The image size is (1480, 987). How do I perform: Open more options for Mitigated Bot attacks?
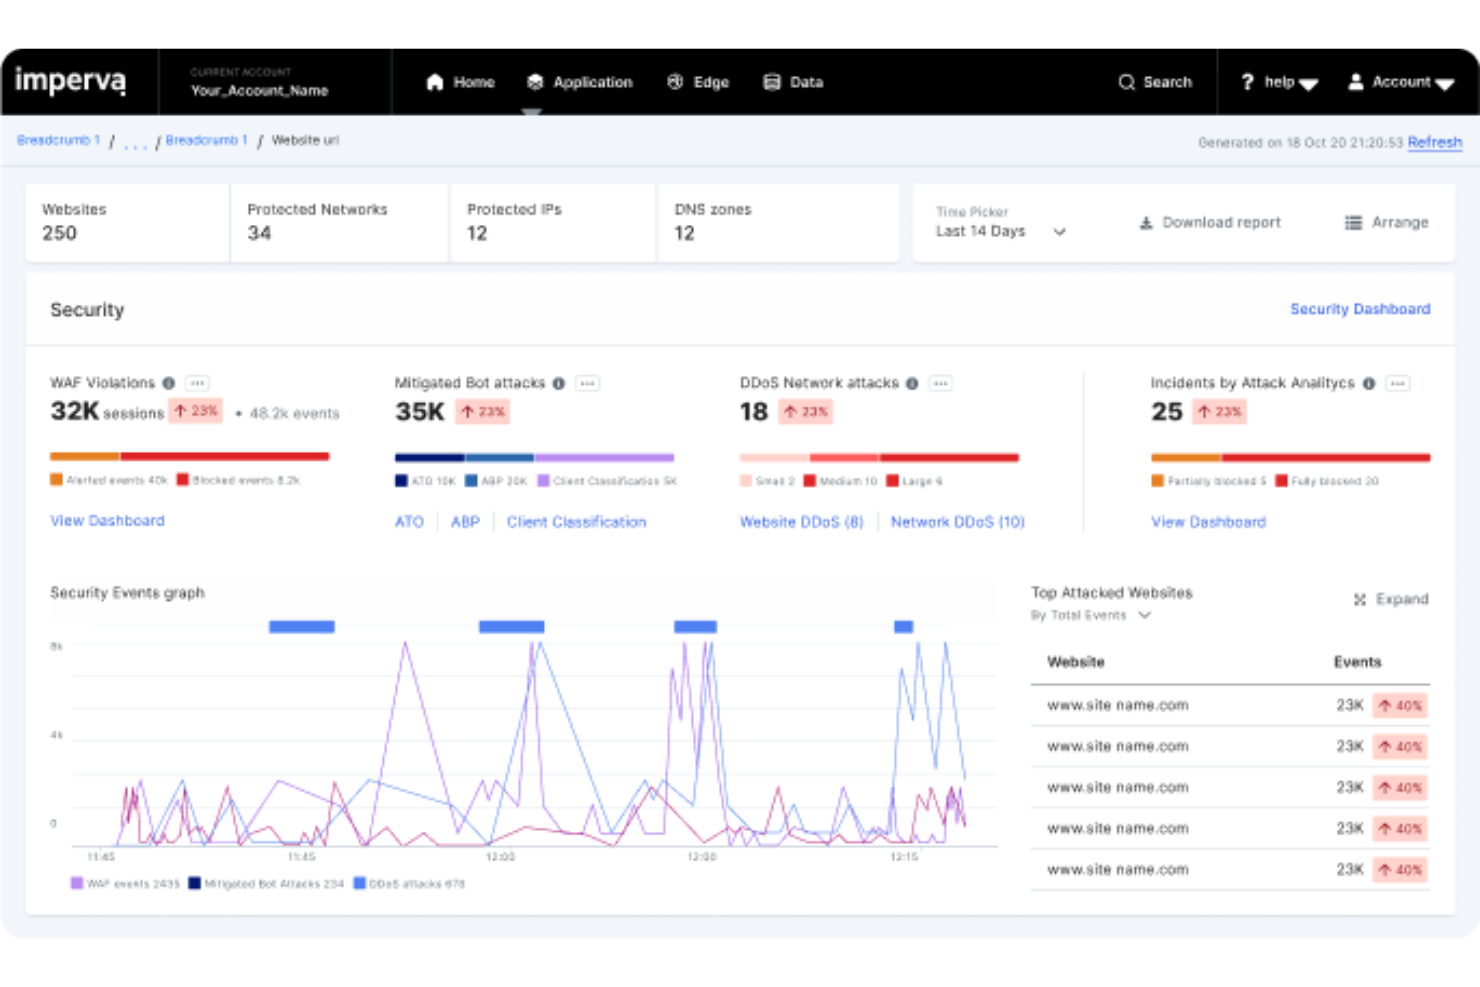click(x=588, y=384)
